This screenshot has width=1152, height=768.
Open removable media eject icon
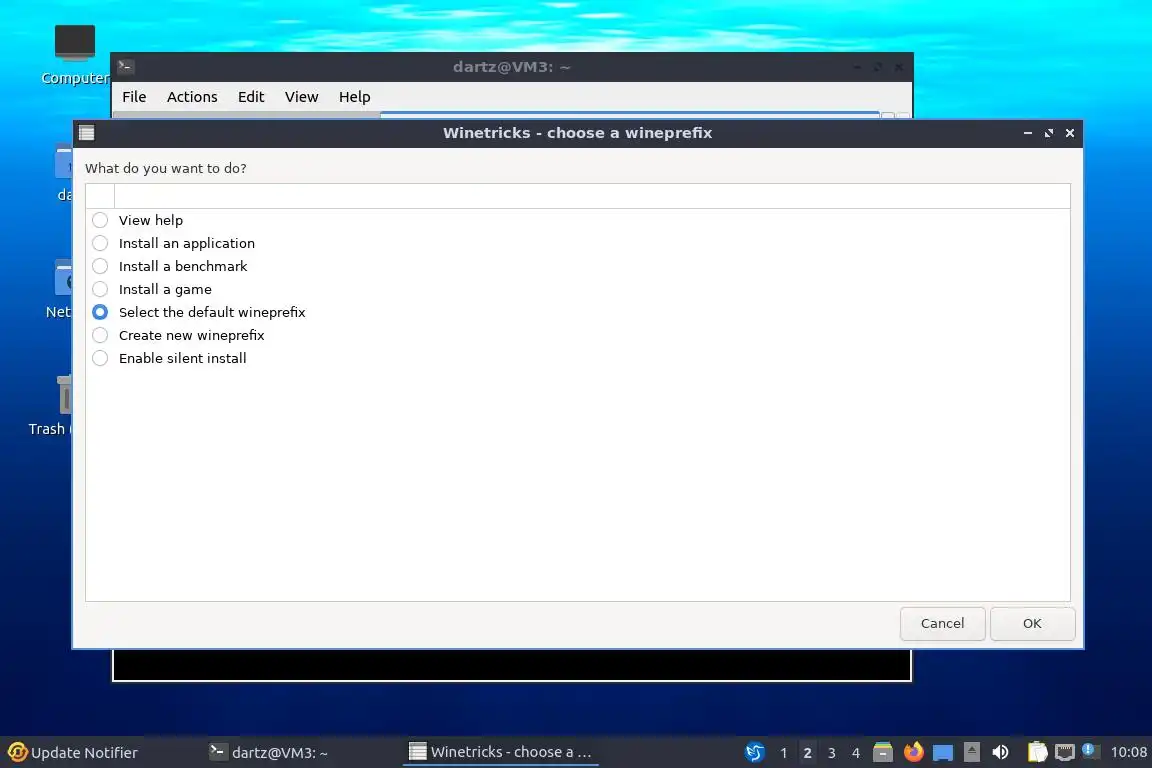[x=971, y=752]
